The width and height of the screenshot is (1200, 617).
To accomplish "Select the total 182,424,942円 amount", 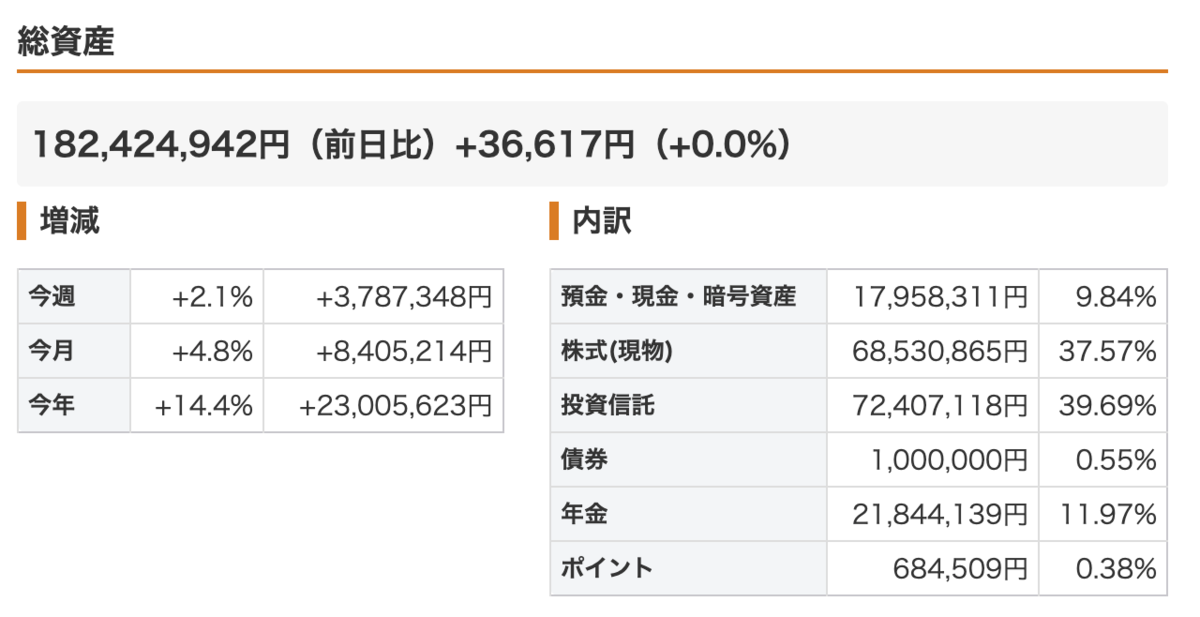I will (x=159, y=145).
